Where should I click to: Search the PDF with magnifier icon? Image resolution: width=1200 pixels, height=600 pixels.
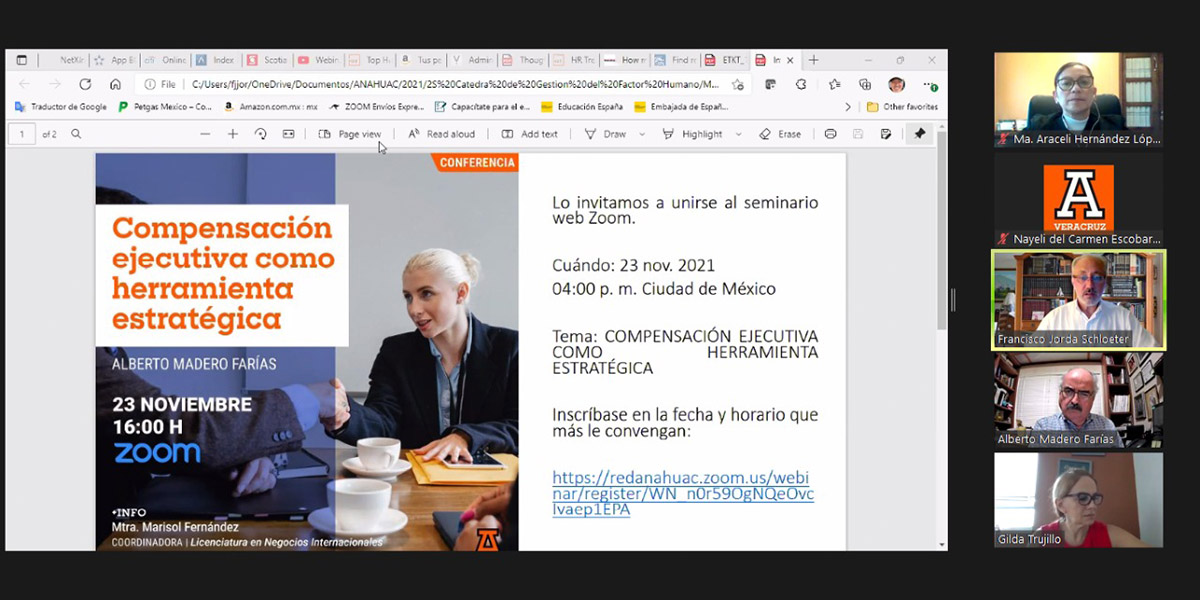[76, 134]
